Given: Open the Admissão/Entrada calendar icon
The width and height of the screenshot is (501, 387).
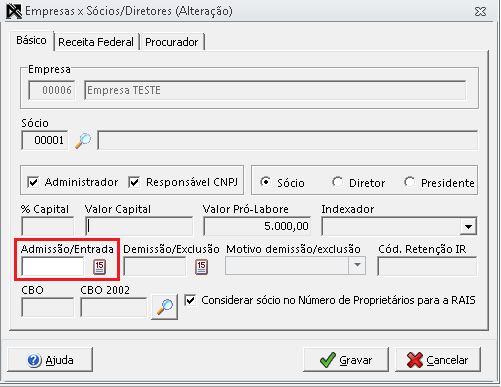Looking at the screenshot, I should click(99, 267).
